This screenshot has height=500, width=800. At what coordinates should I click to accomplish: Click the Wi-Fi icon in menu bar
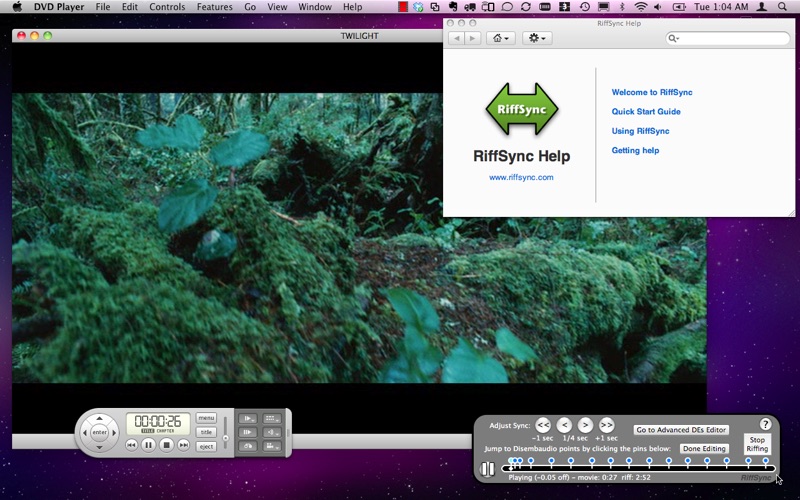pos(641,7)
